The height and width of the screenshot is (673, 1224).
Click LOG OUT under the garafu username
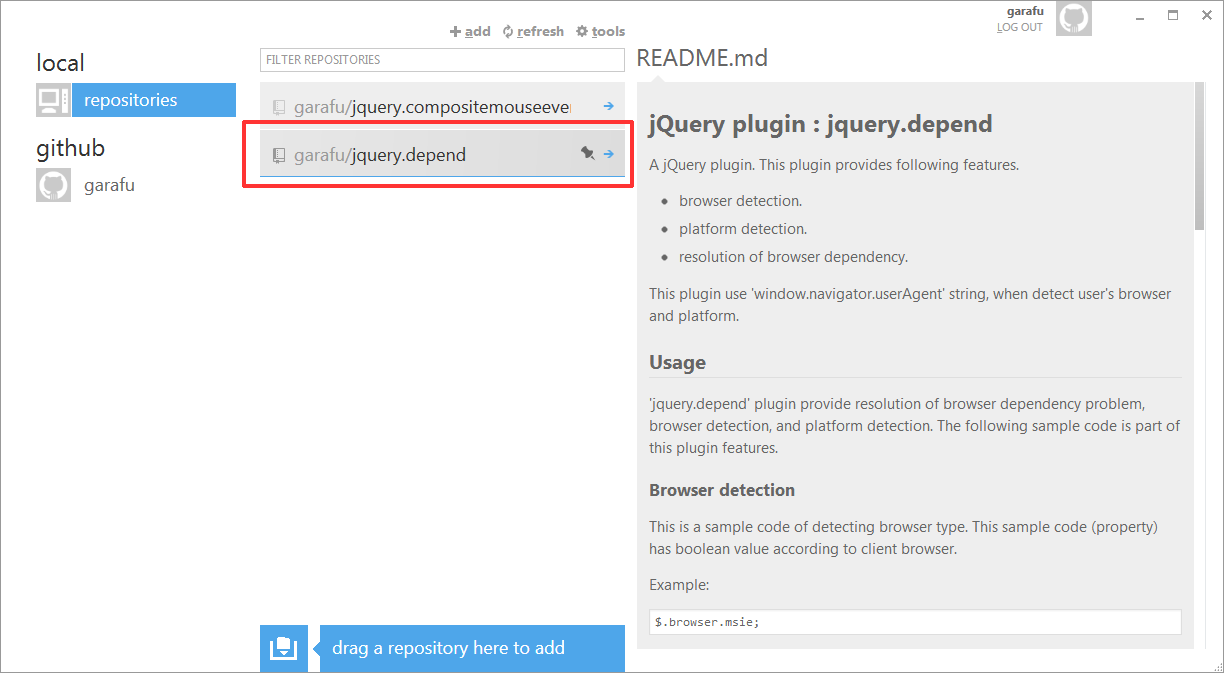click(x=1019, y=27)
